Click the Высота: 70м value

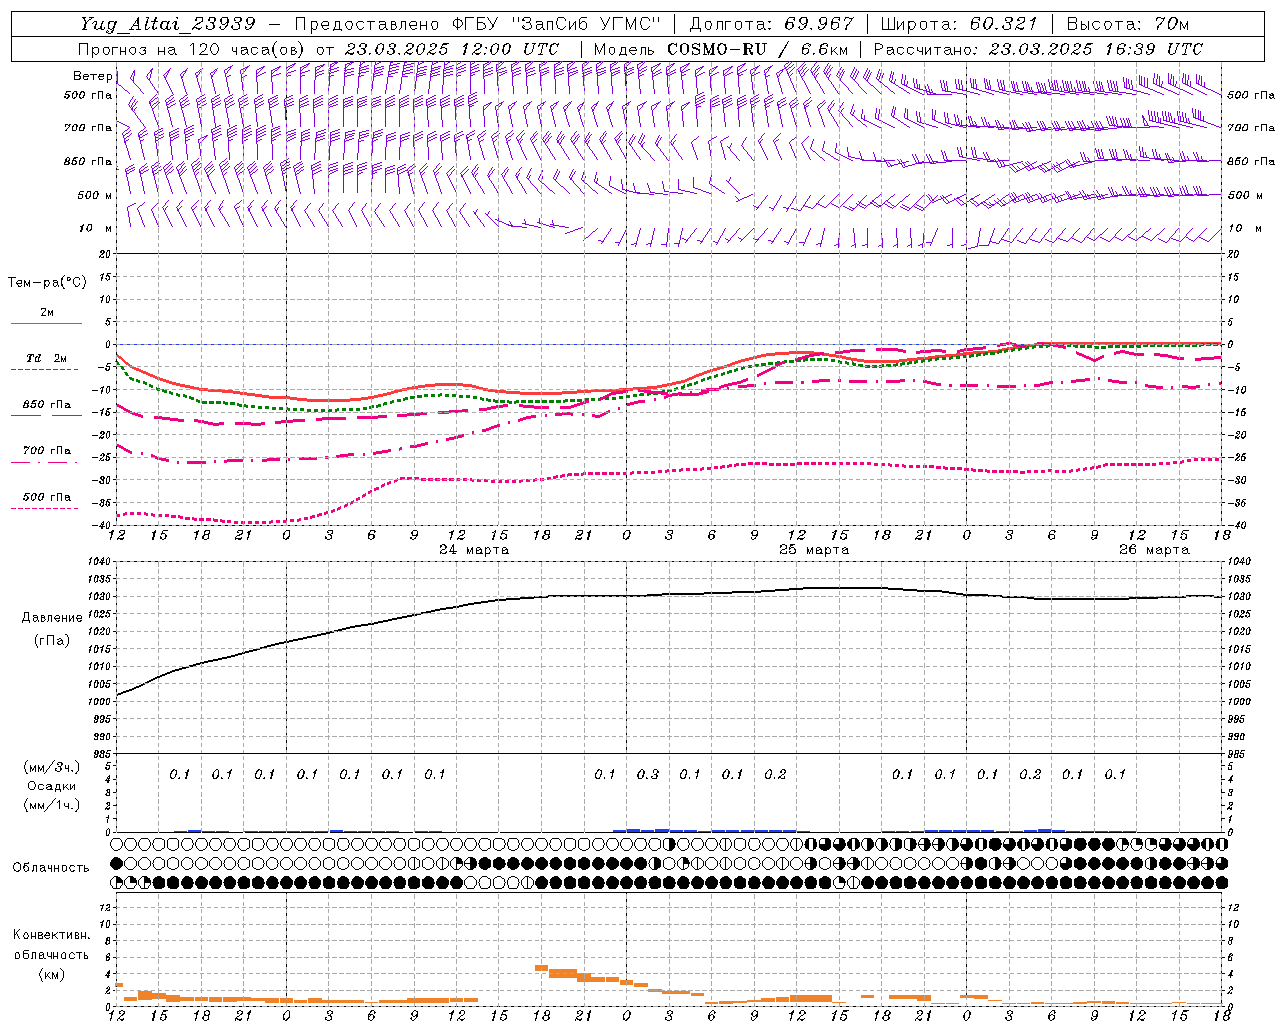click(1128, 24)
